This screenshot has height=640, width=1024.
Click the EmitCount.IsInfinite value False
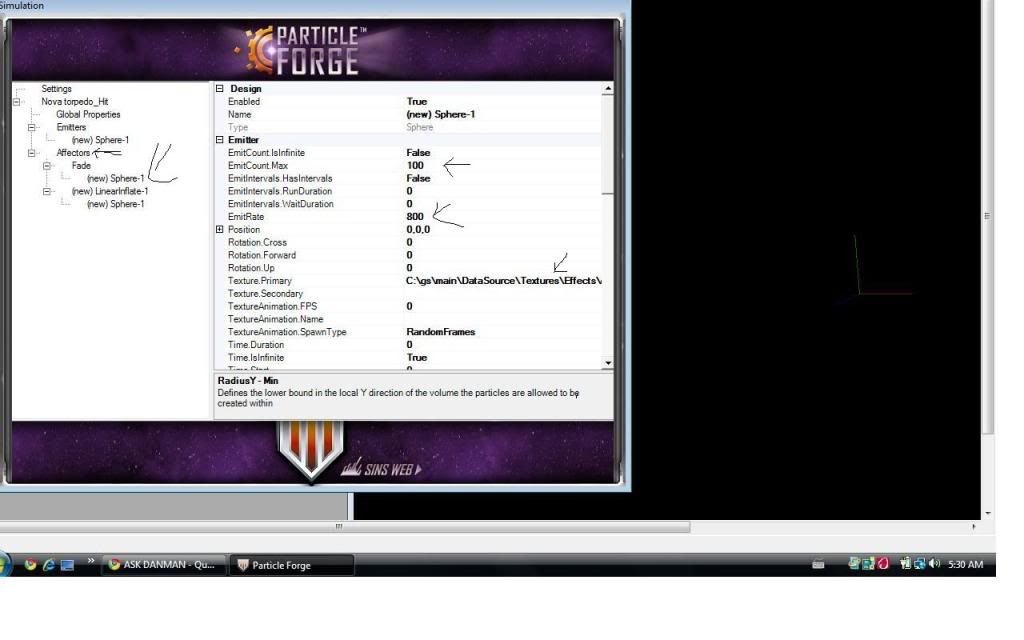[x=503, y=153]
